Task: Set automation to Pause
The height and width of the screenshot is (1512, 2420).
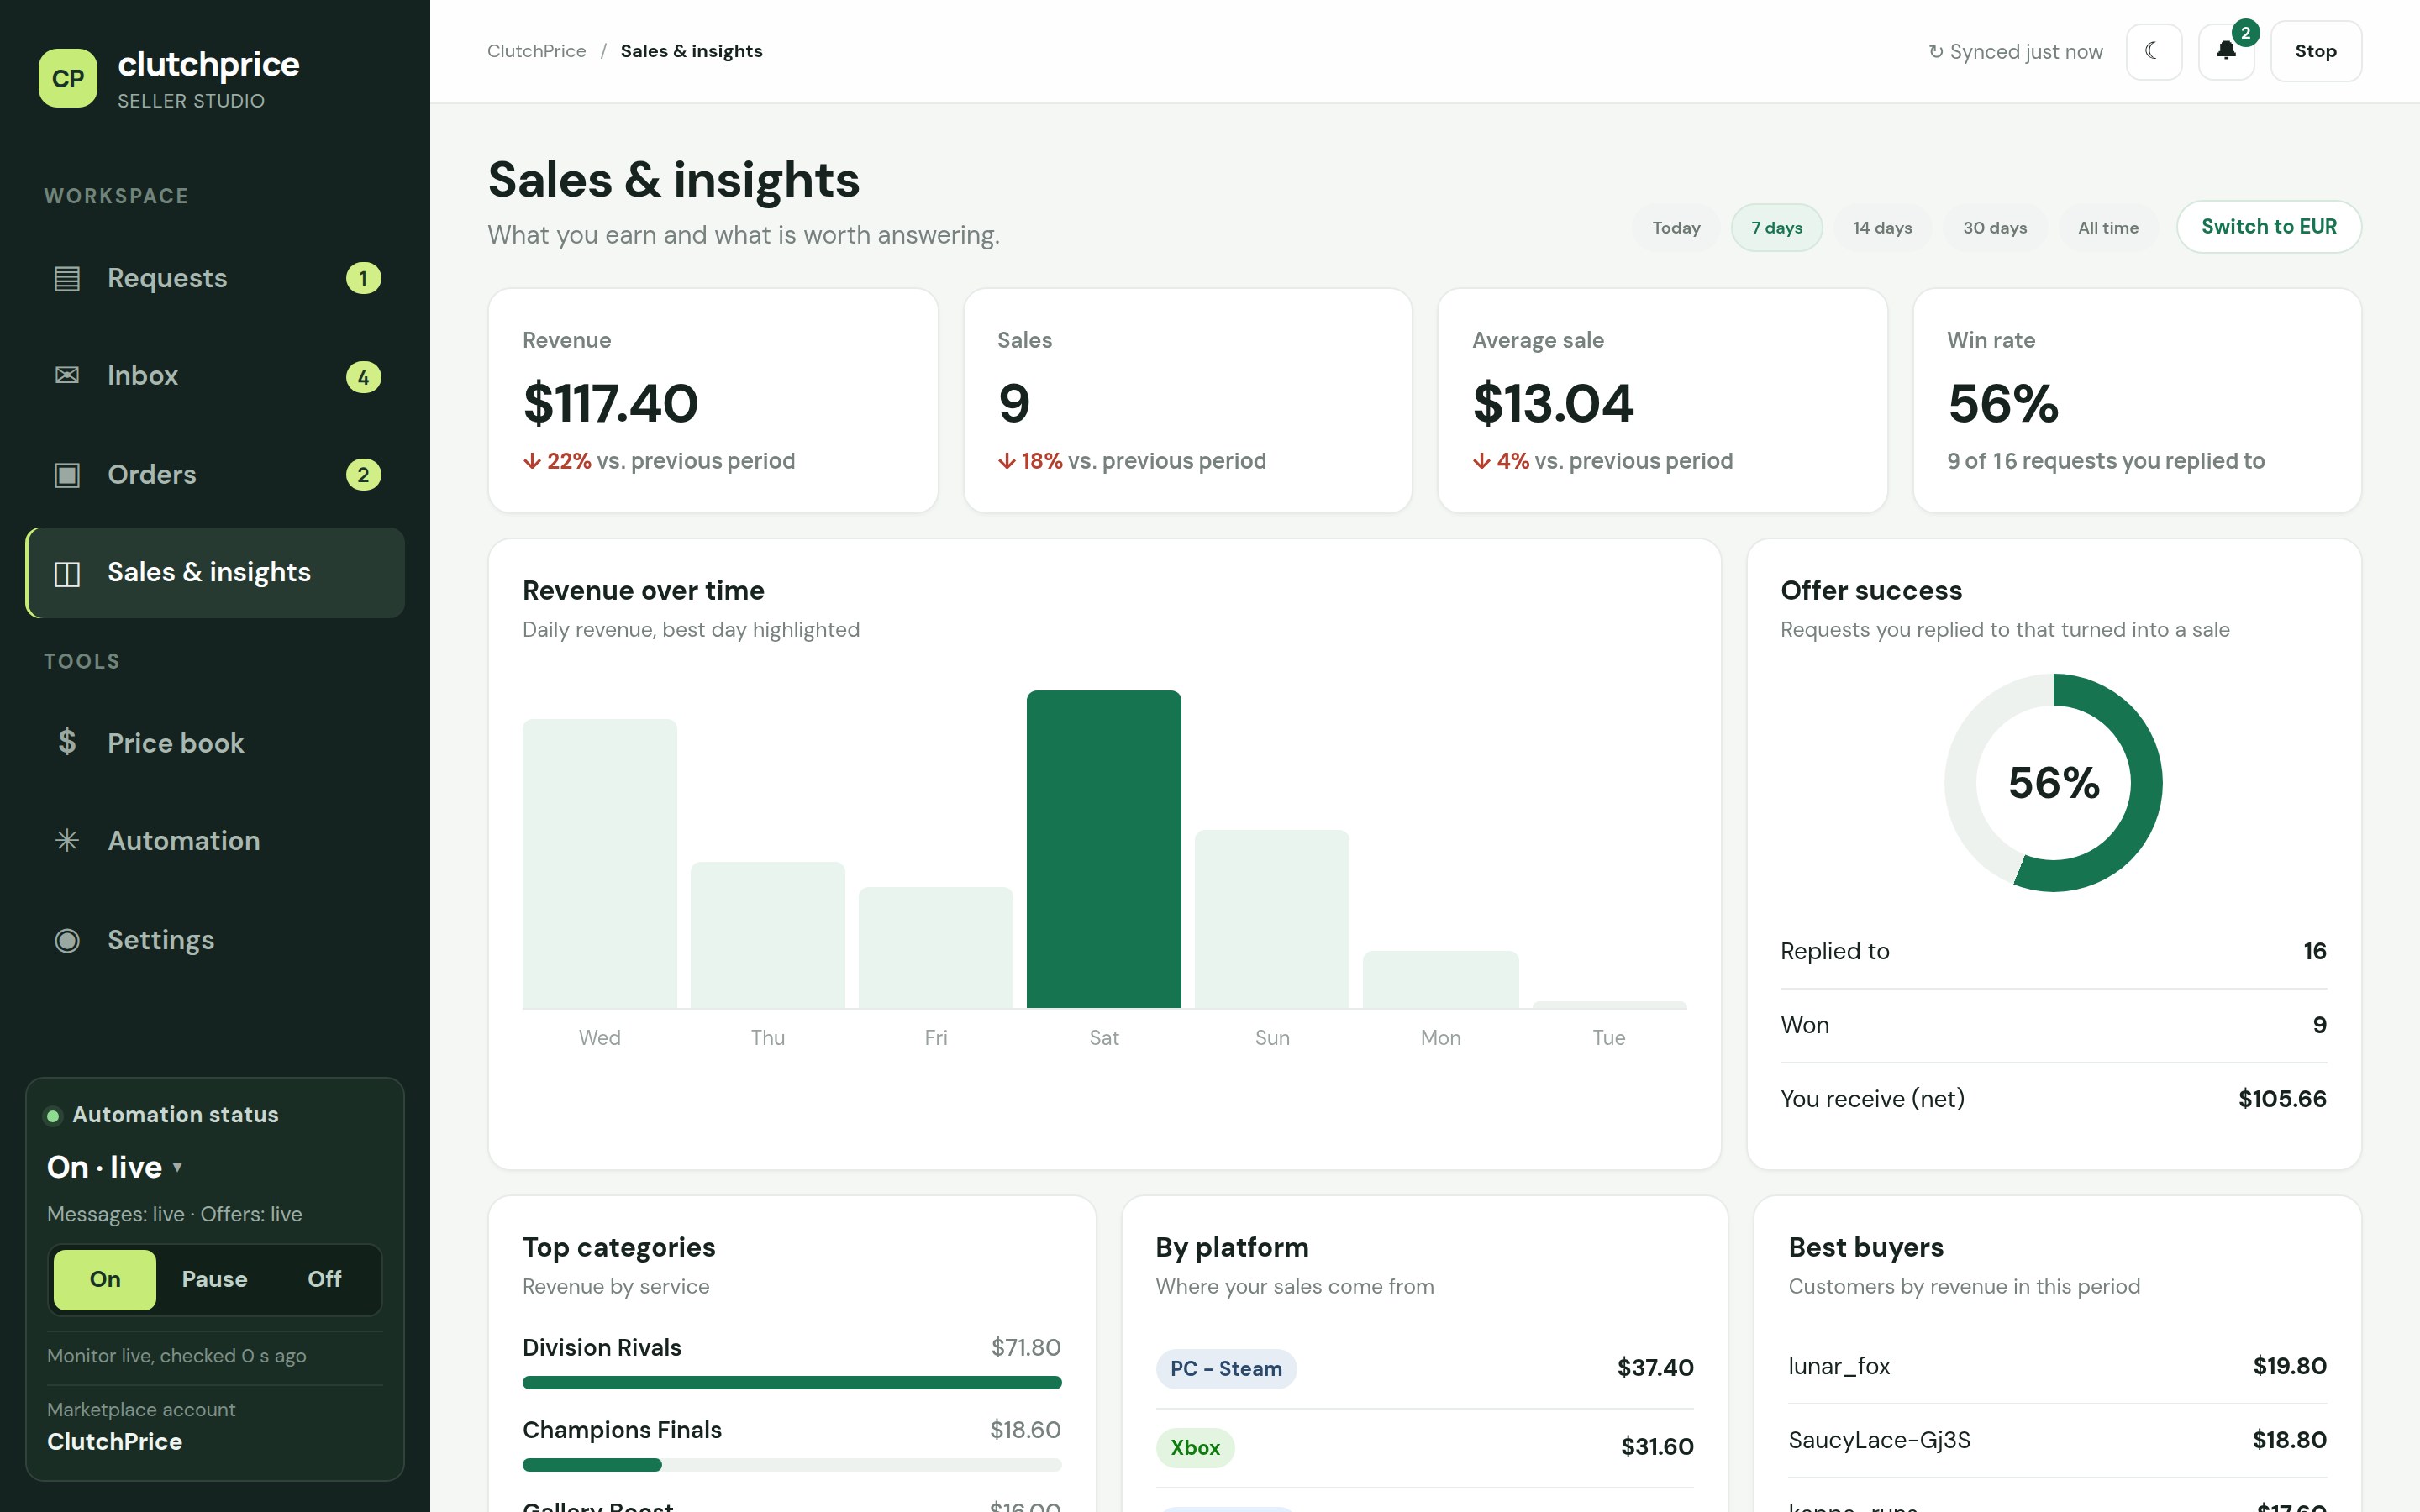Action: point(214,1279)
